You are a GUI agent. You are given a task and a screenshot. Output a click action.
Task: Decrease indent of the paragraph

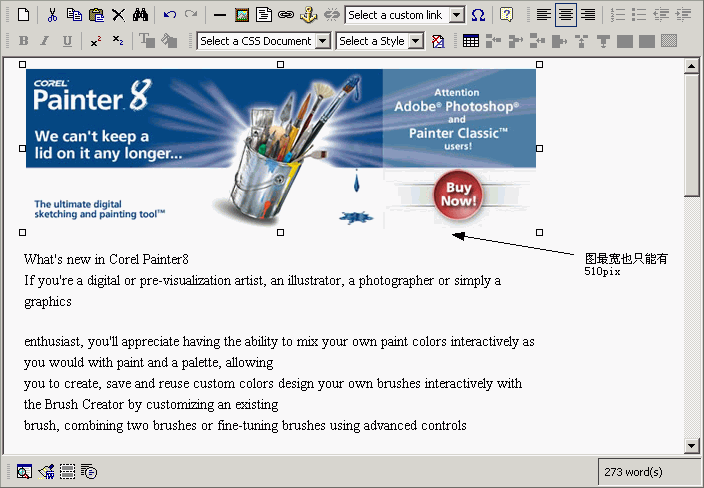tap(661, 15)
